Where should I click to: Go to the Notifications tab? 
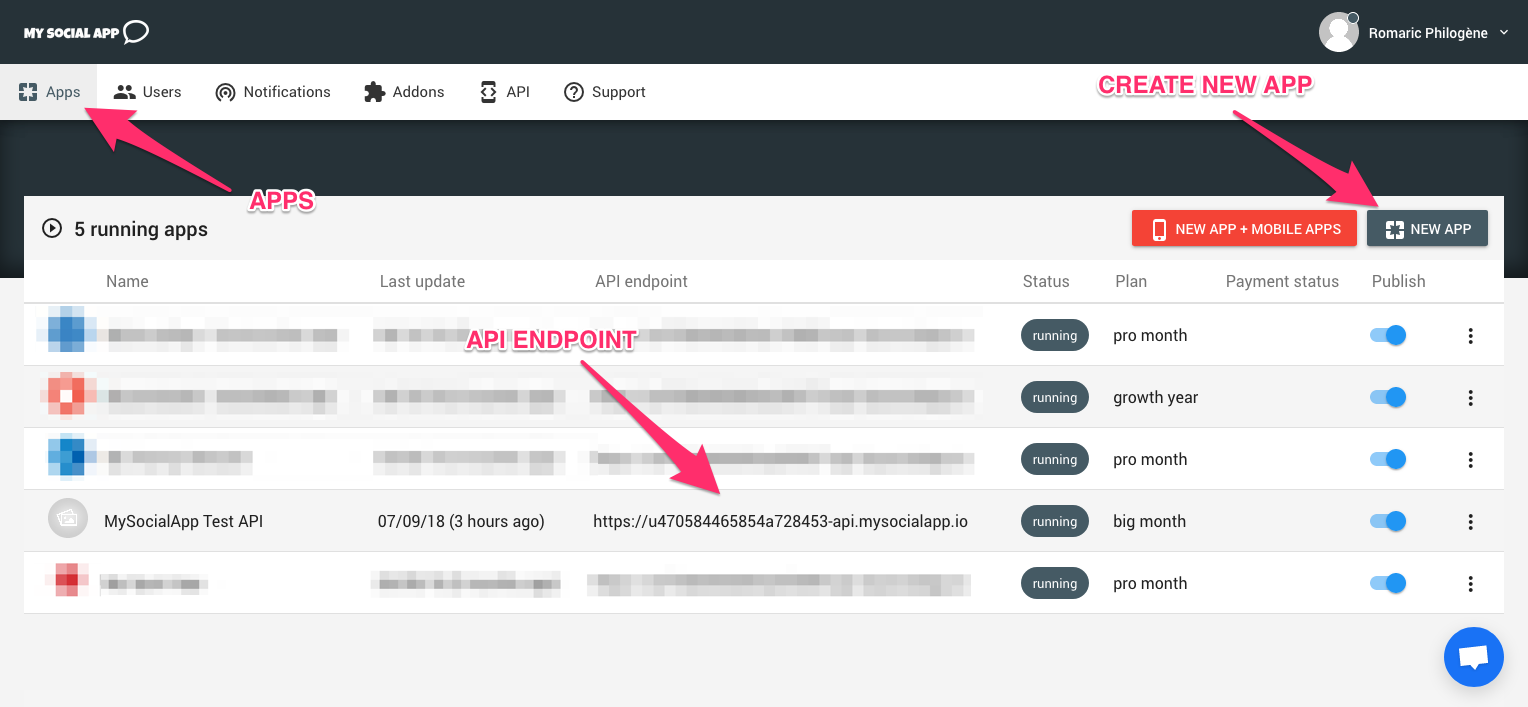272,92
